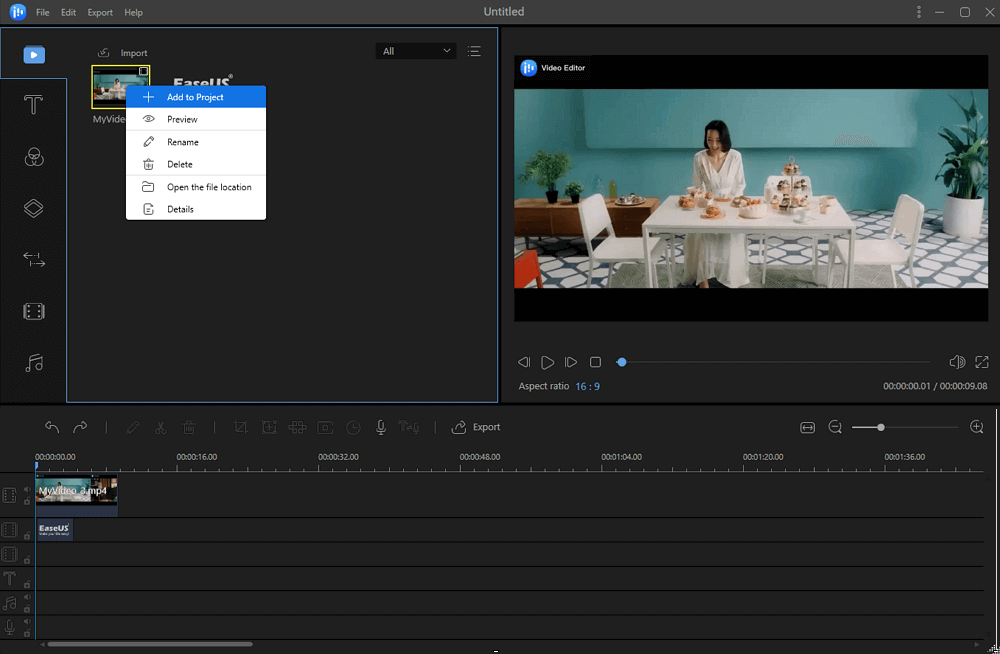Click the Undo arrow in timeline toolbar

tap(52, 427)
